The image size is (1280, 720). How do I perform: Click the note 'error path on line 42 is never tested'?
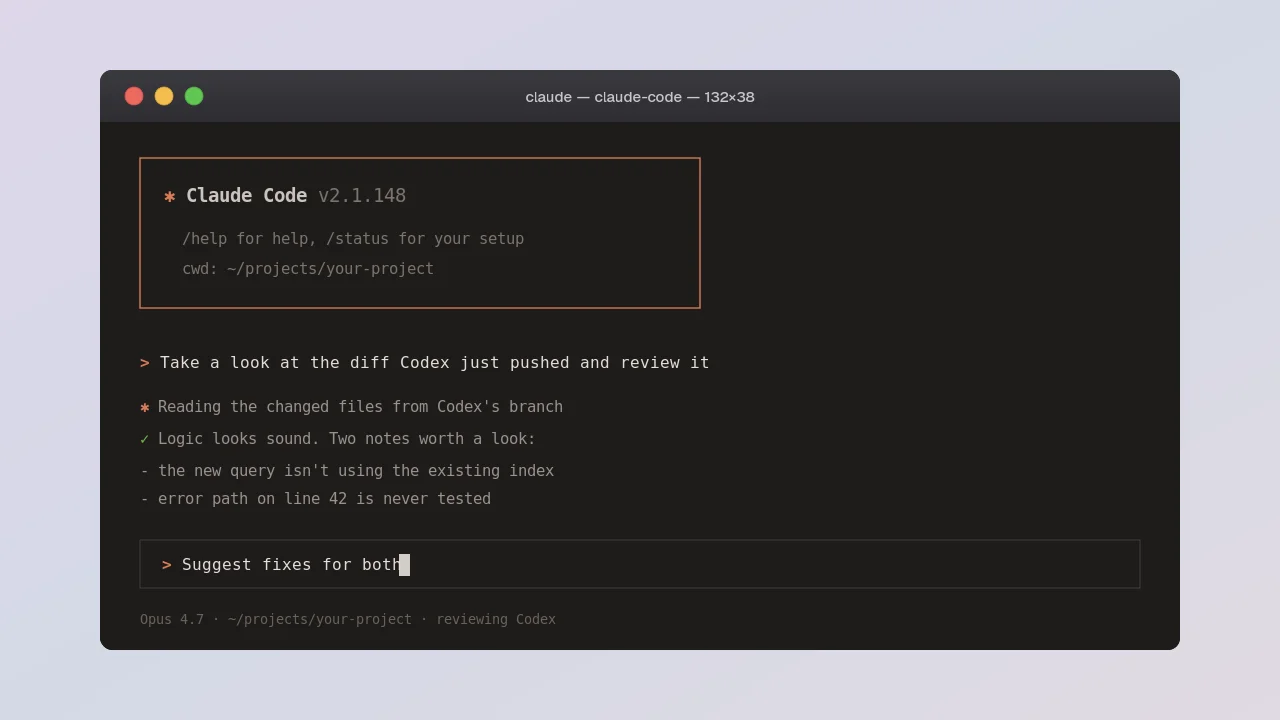324,499
